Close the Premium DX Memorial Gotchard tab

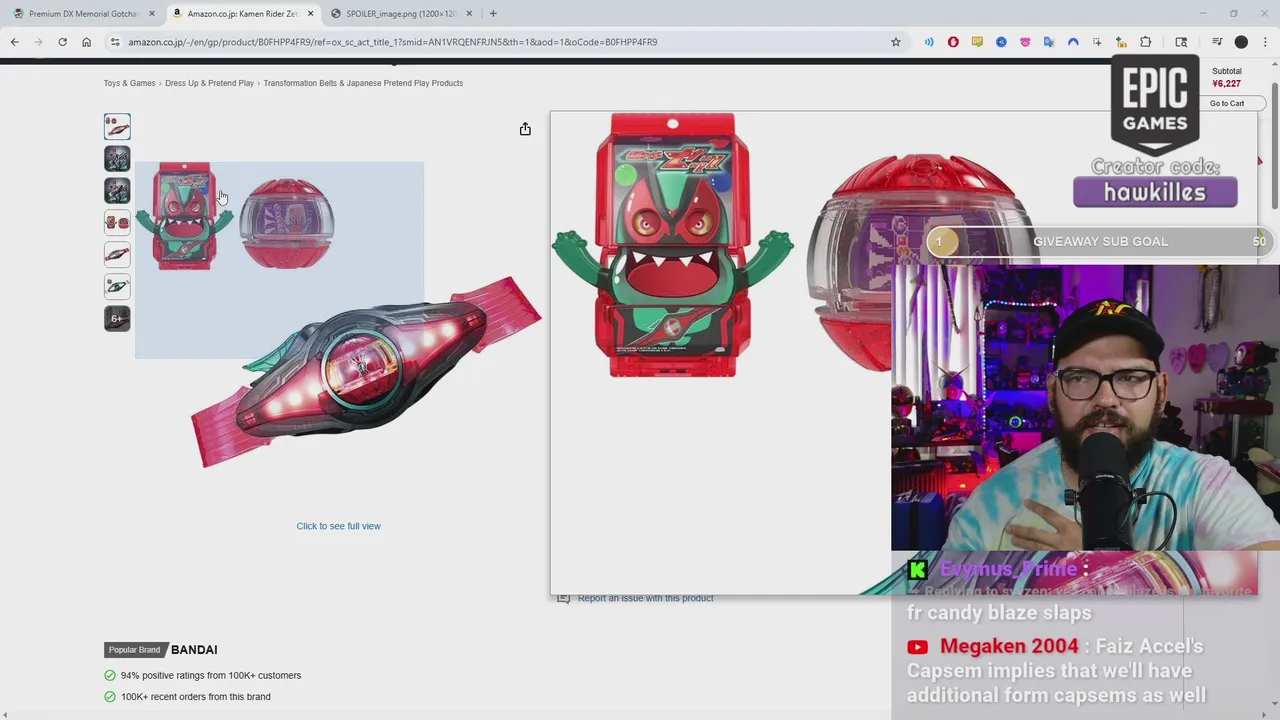(152, 14)
